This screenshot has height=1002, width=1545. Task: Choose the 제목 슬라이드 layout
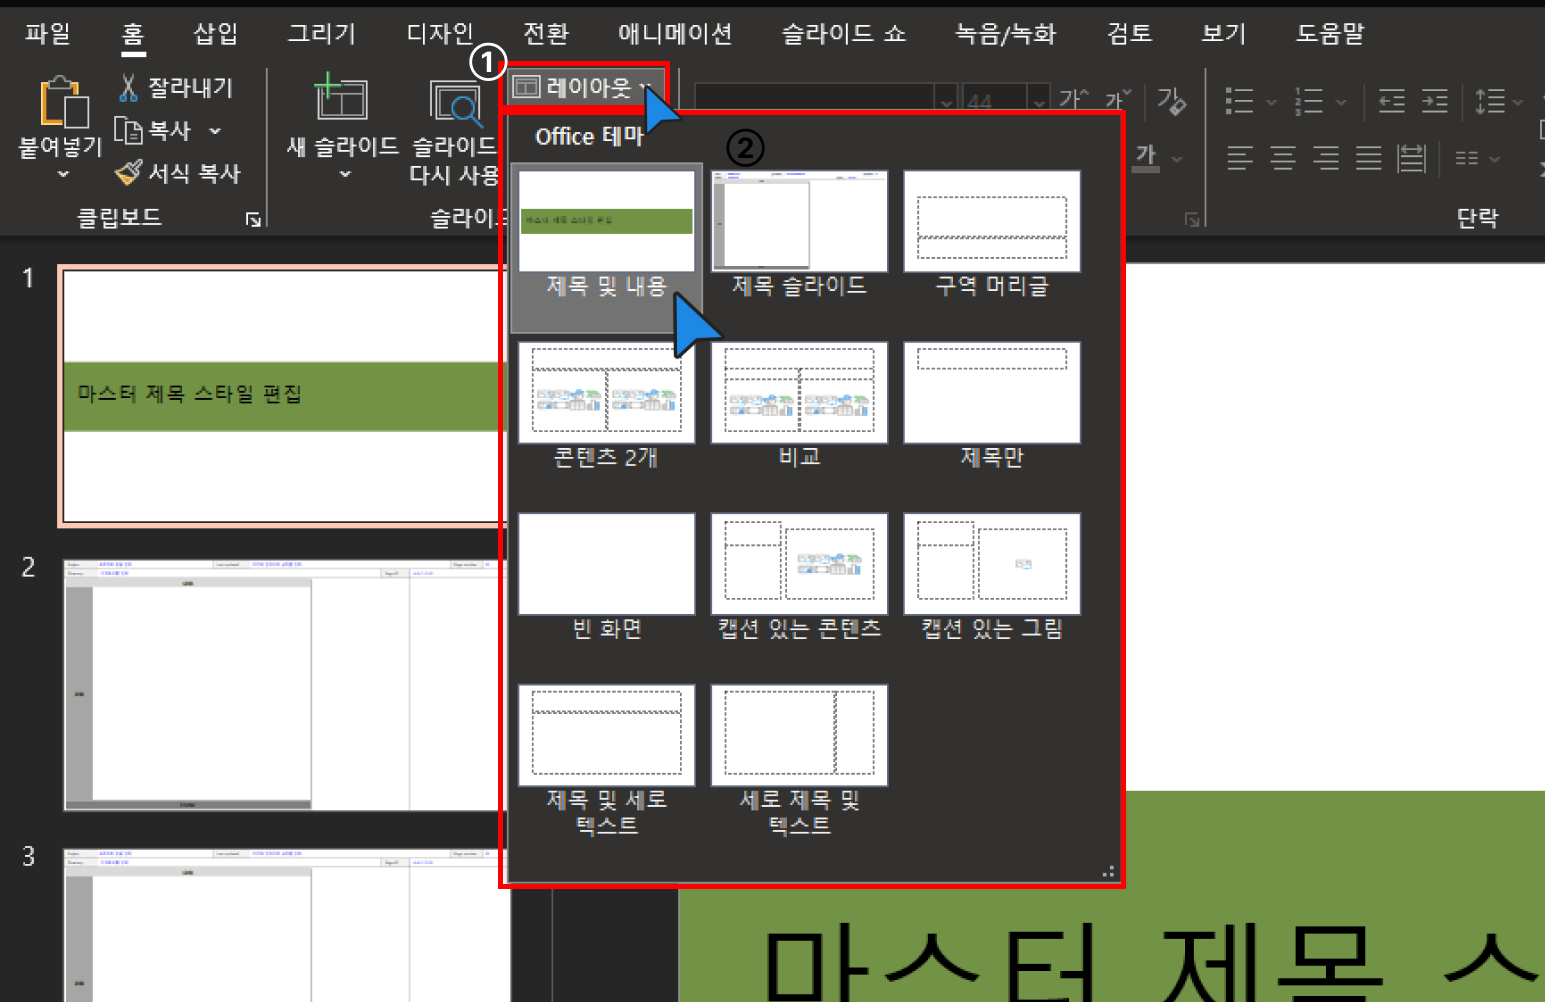799,235
